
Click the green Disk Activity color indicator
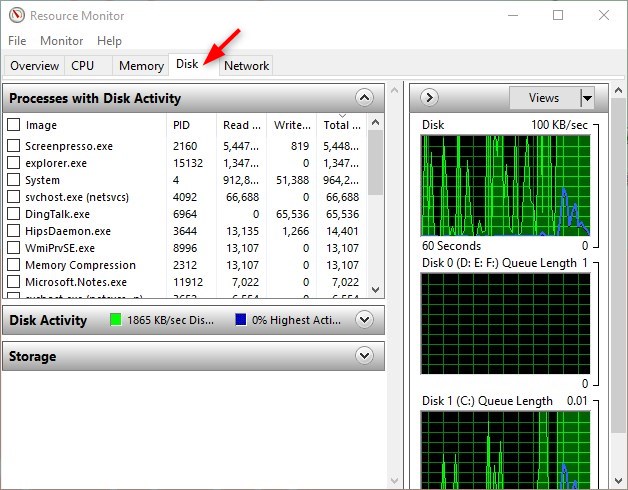click(118, 320)
